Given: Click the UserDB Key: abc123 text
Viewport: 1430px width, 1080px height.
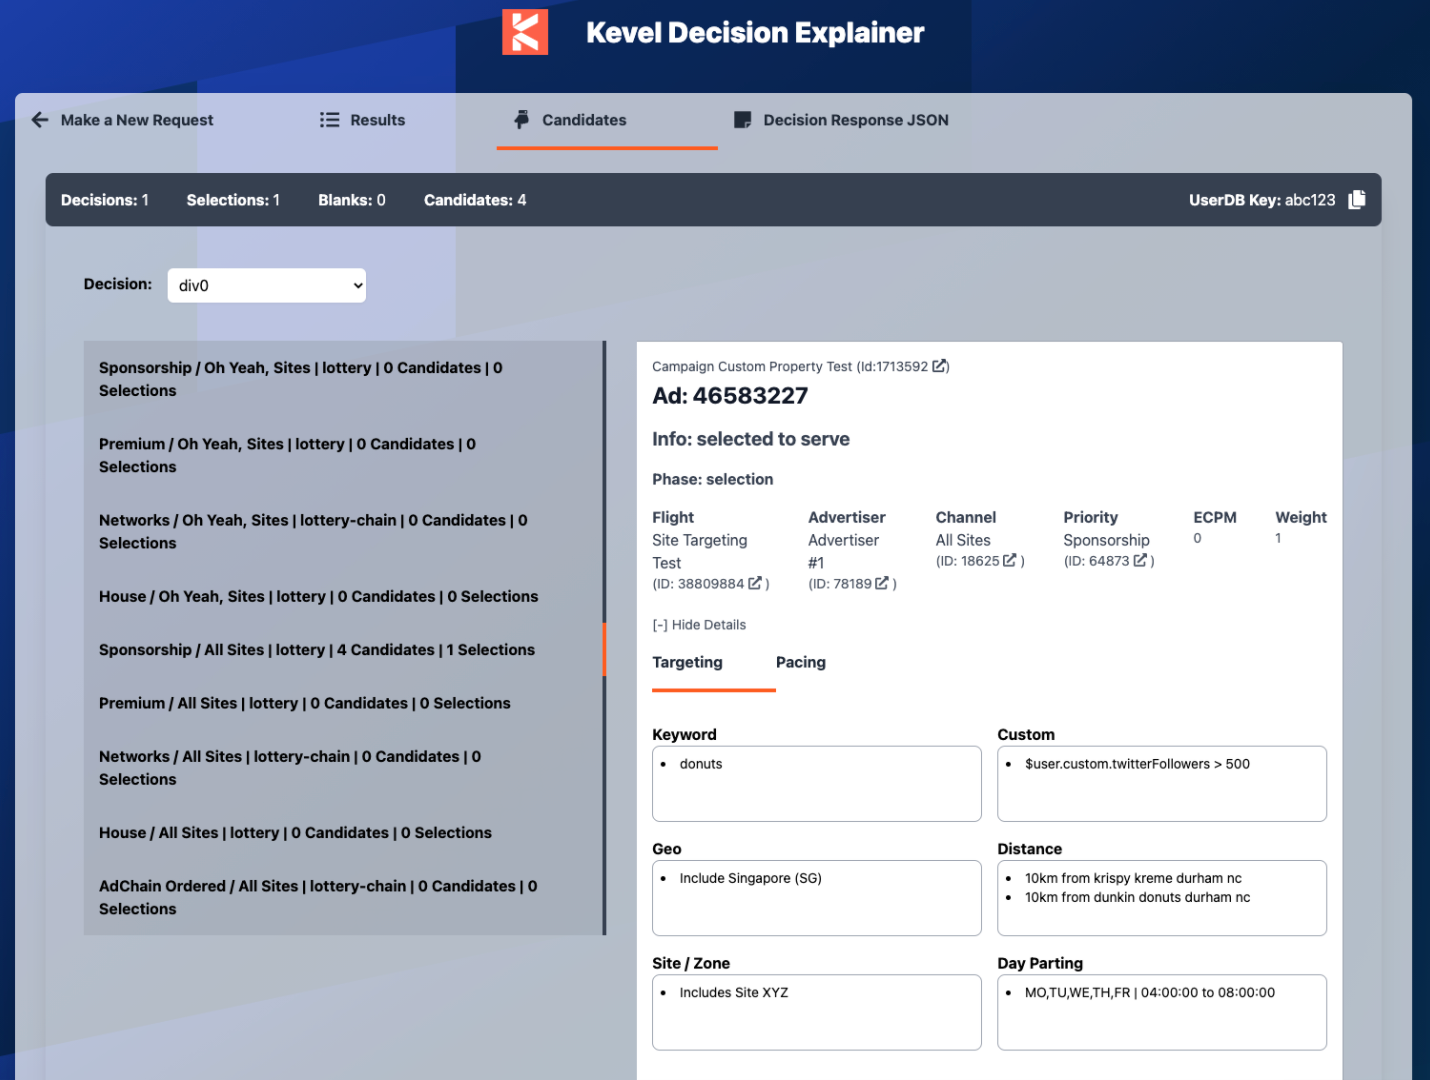Looking at the screenshot, I should click(1262, 200).
